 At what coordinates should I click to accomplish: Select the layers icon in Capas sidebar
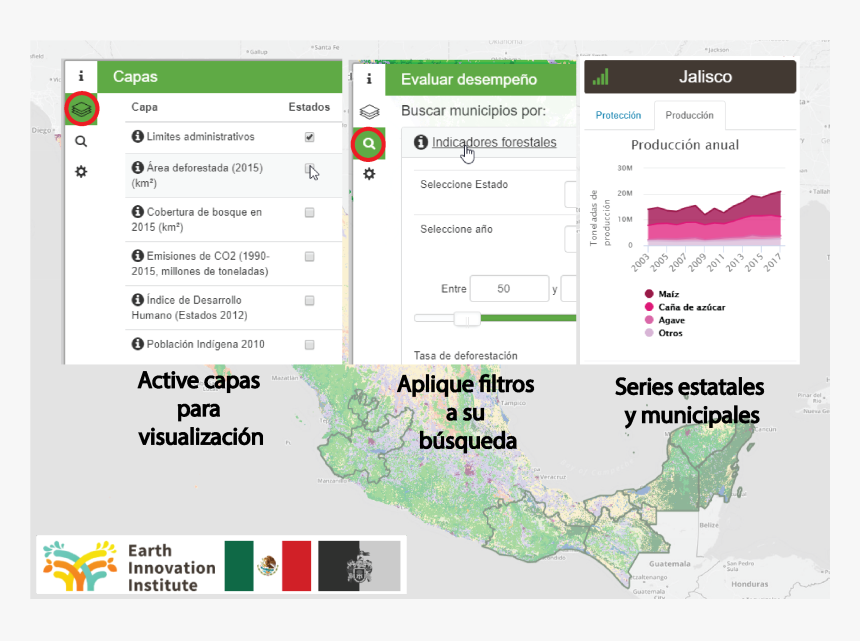point(81,109)
